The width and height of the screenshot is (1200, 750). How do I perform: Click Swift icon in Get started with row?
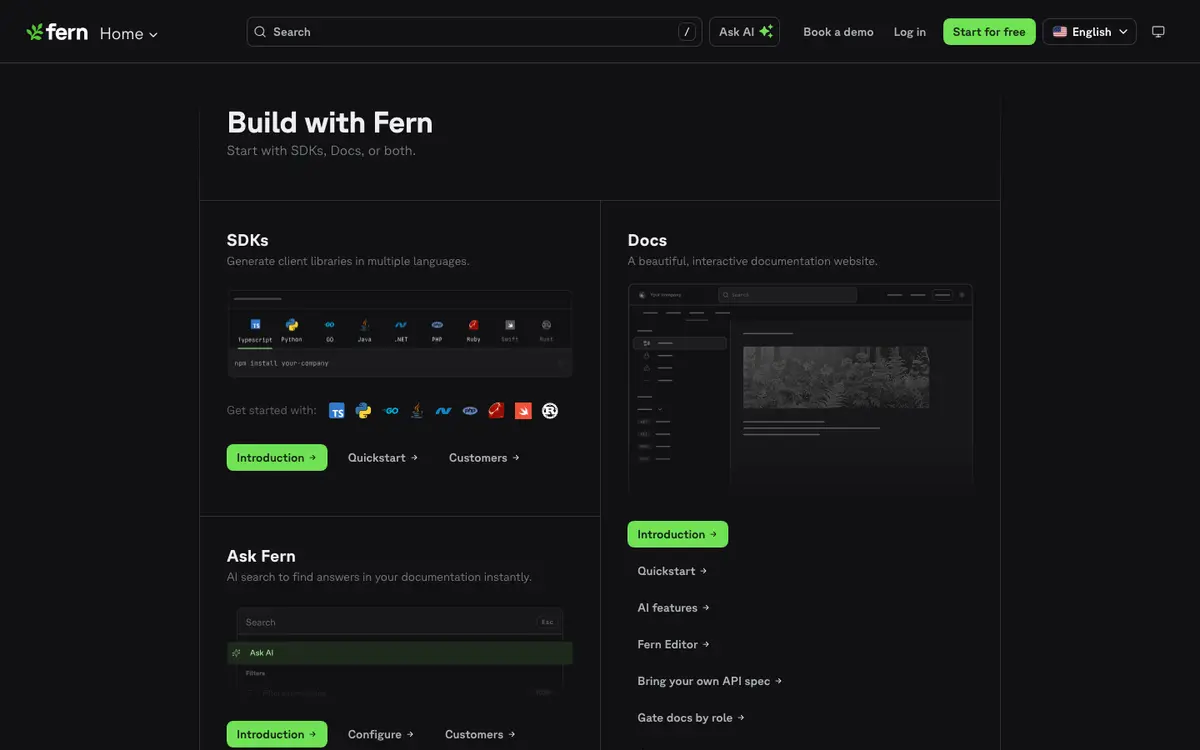tap(523, 411)
